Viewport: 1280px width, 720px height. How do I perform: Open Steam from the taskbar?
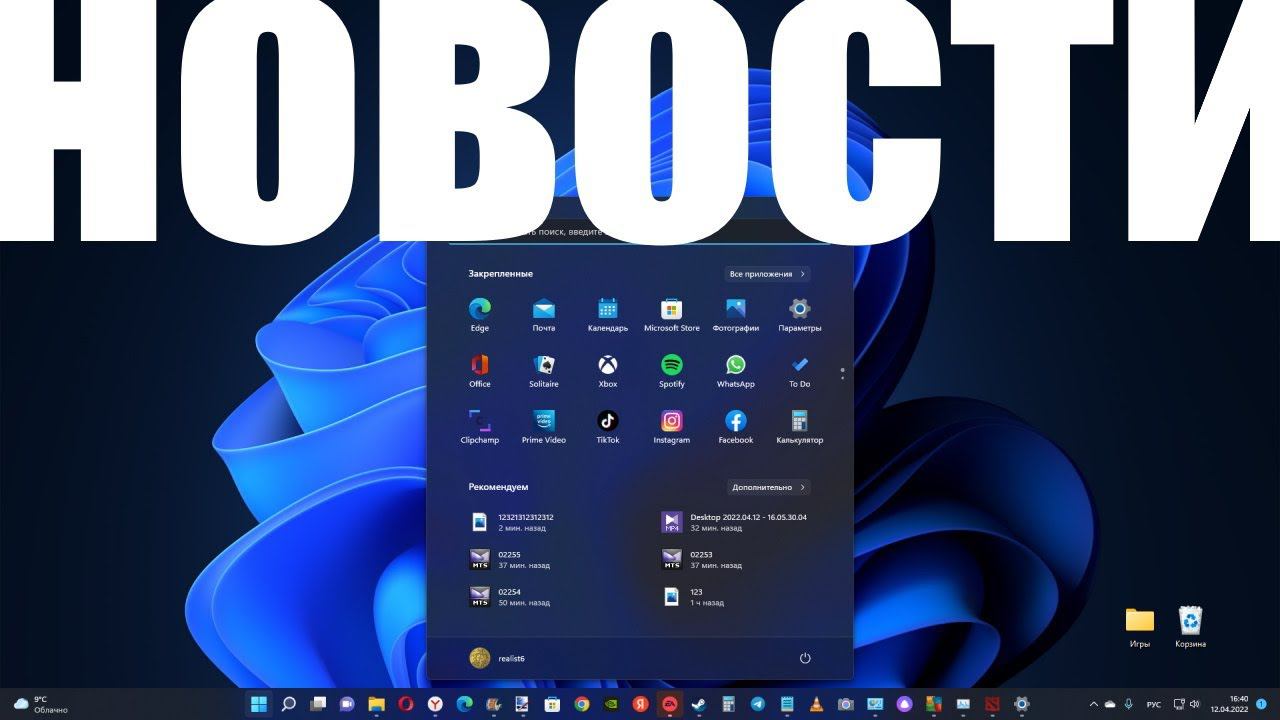click(699, 704)
